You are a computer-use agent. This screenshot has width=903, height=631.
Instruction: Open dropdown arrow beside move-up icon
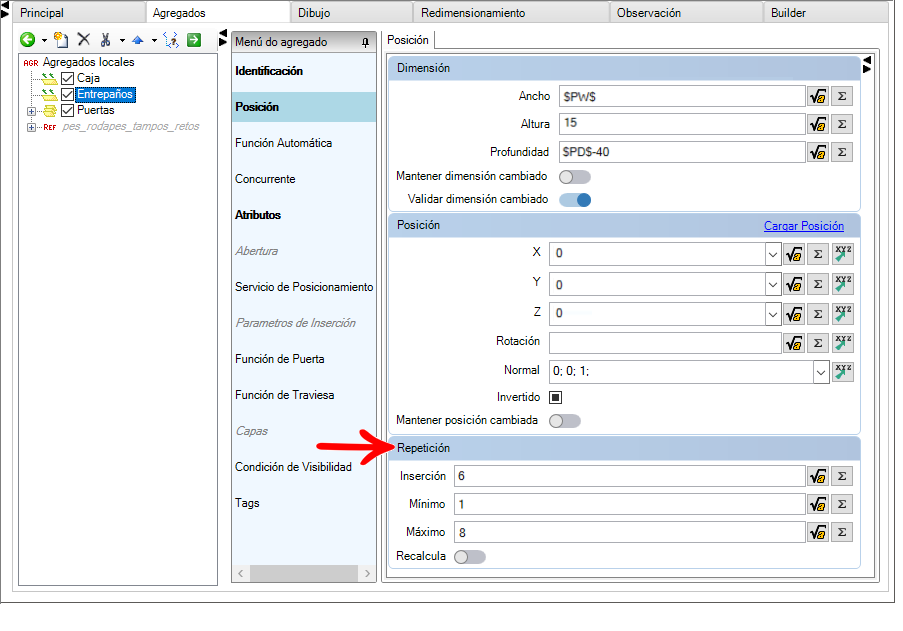pos(154,40)
